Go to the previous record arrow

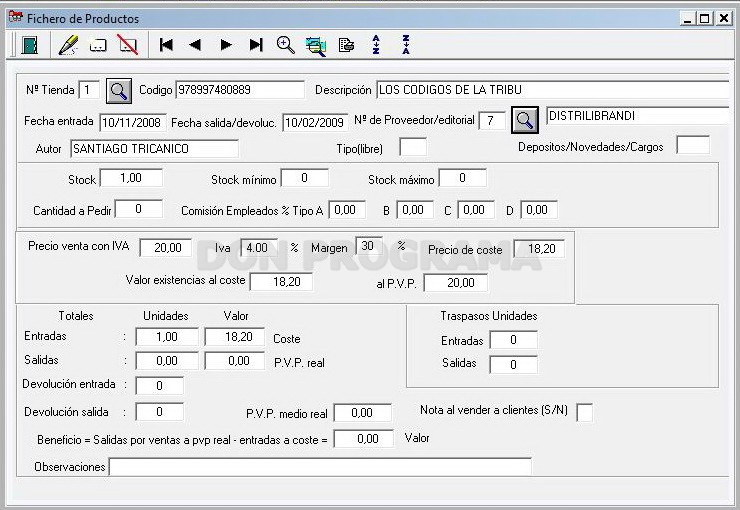click(x=195, y=45)
